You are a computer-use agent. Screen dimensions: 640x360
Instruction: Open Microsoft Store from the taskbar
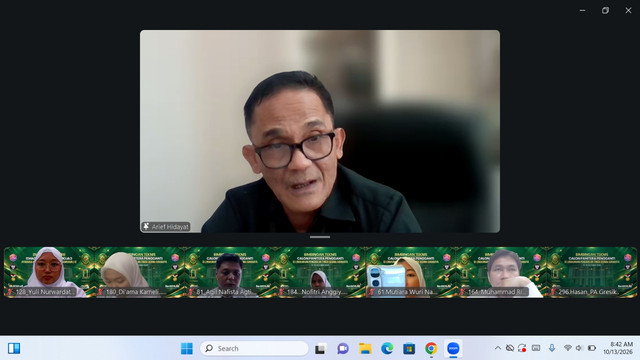point(409,349)
